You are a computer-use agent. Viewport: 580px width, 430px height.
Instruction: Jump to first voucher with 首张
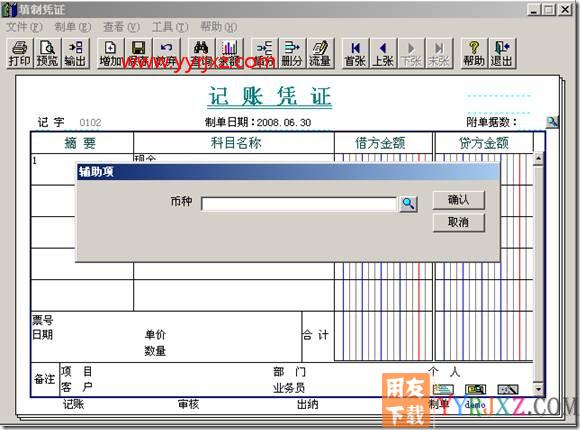coord(355,54)
